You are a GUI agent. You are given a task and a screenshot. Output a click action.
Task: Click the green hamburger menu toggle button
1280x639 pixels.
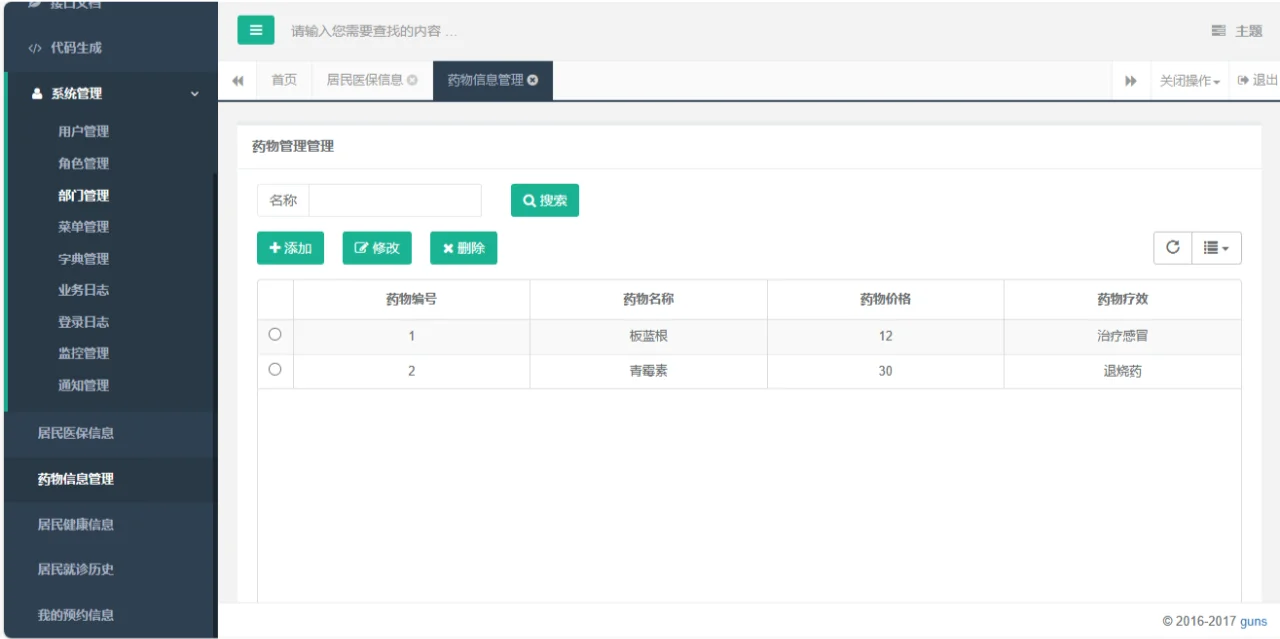(255, 30)
